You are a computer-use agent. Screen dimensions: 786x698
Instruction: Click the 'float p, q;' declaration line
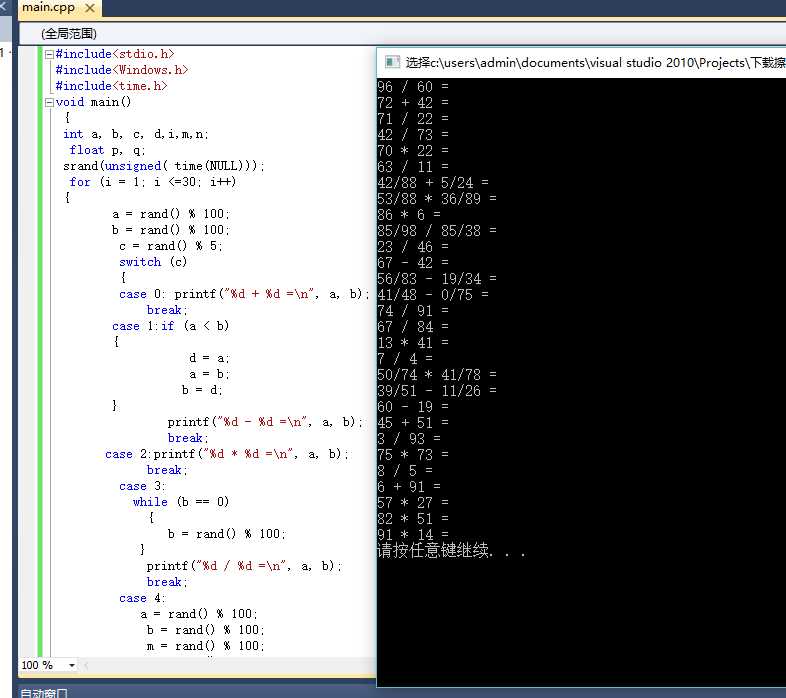pyautogui.click(x=107, y=150)
